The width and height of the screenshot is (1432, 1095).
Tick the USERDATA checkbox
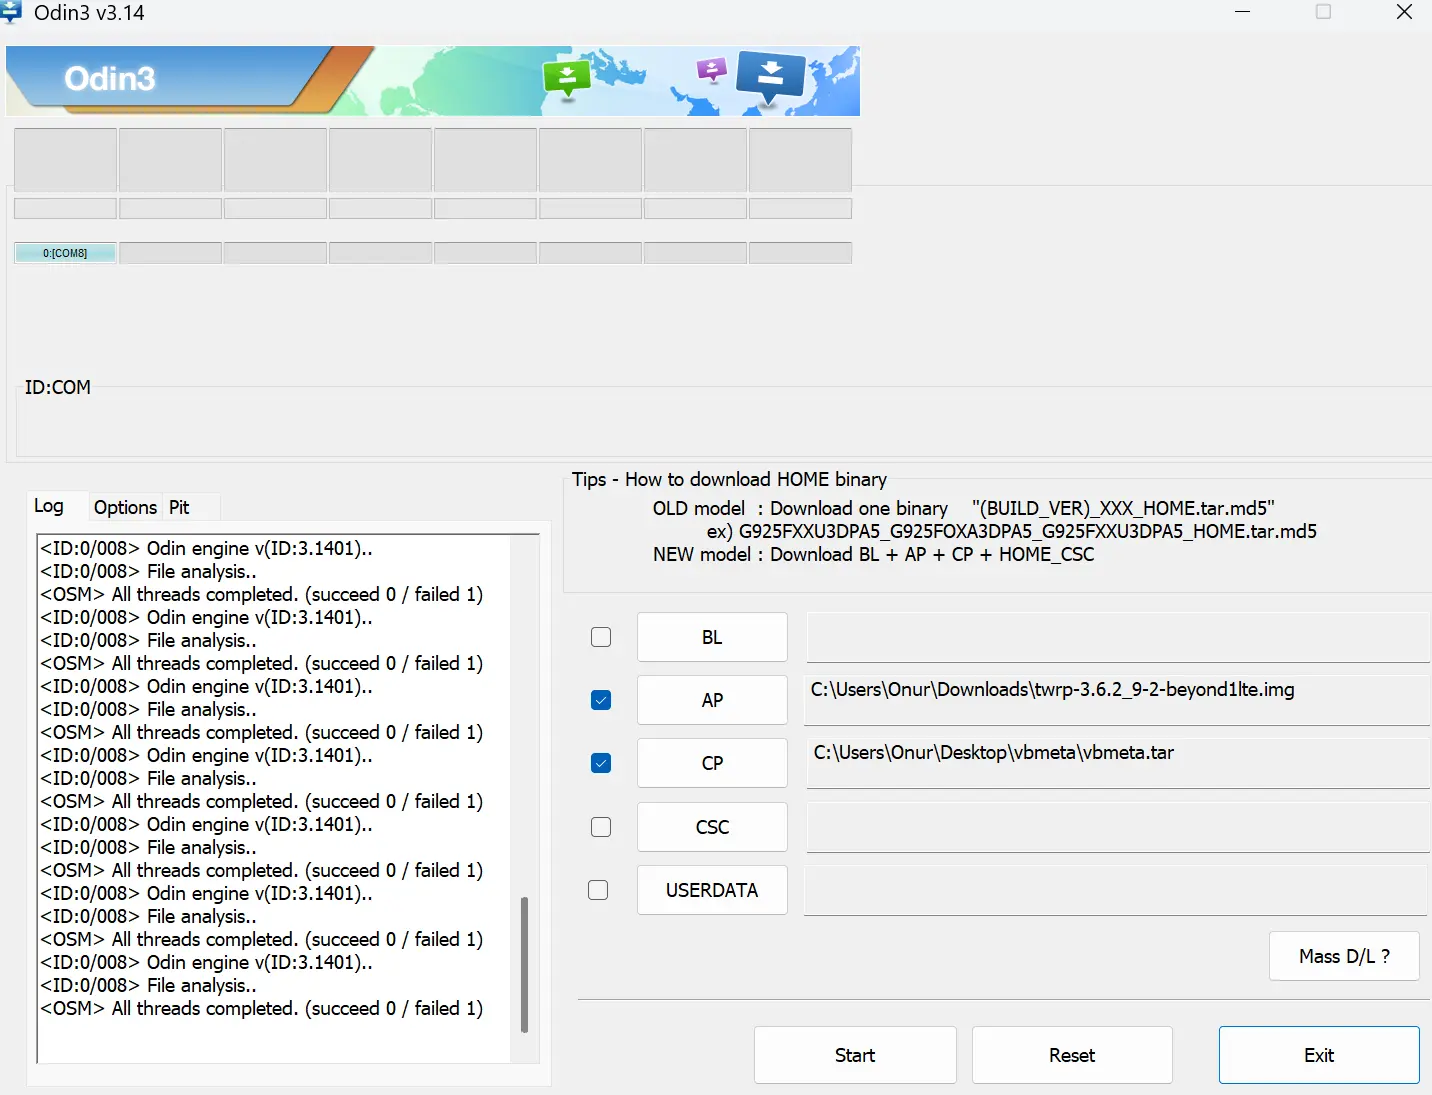[598, 890]
